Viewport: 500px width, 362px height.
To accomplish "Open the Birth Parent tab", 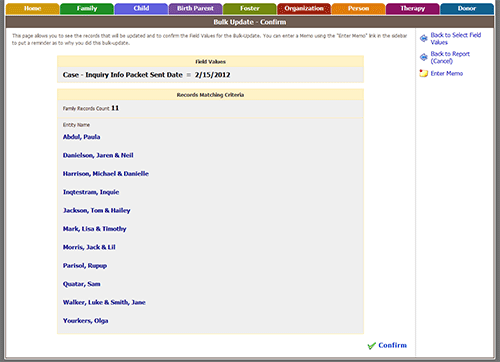I will (195, 9).
